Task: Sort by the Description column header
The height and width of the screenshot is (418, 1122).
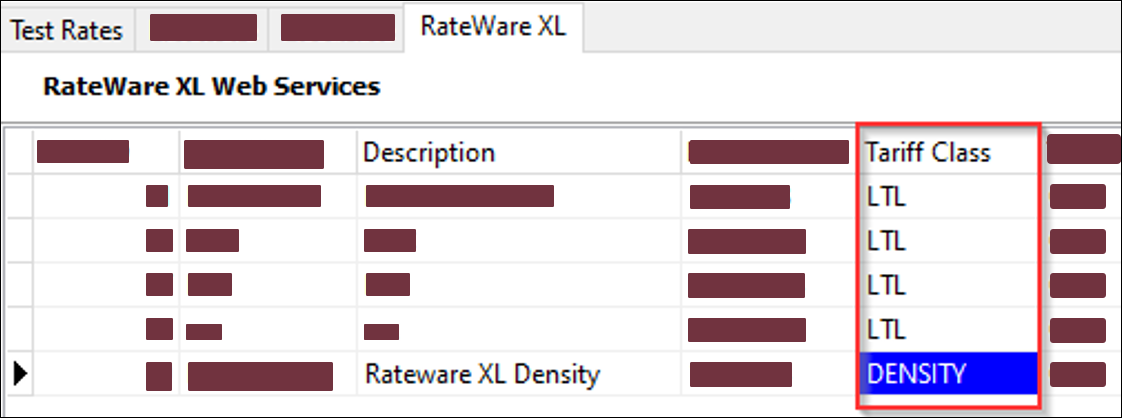Action: click(428, 153)
